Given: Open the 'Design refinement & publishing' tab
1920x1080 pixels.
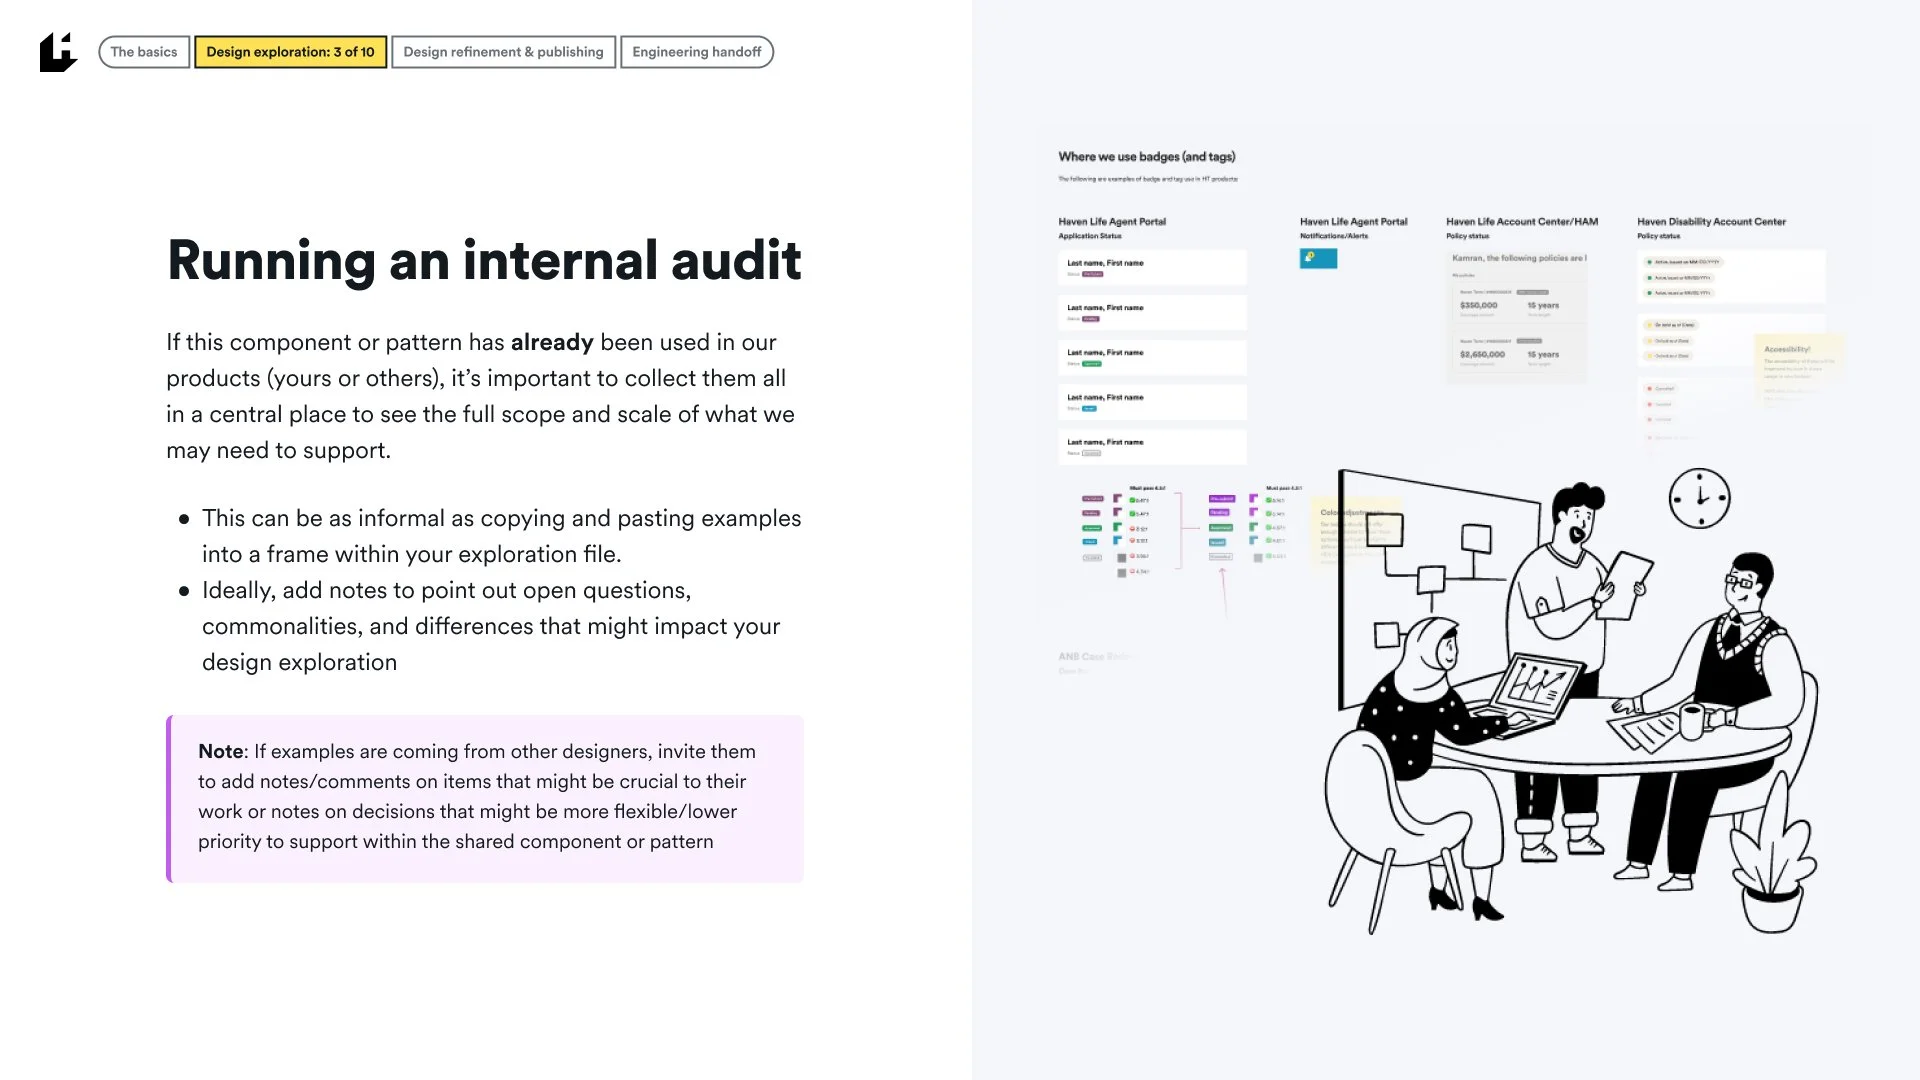Looking at the screenshot, I should click(x=503, y=51).
